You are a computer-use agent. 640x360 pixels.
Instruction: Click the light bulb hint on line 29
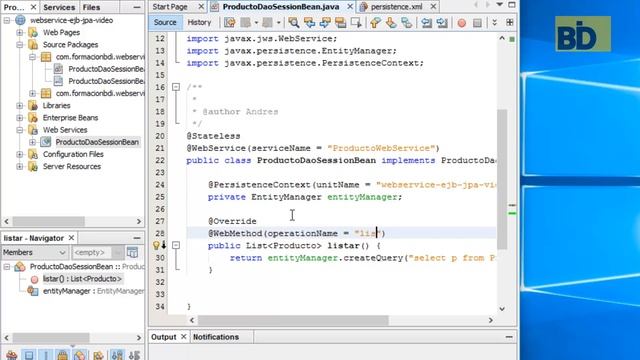point(156,245)
